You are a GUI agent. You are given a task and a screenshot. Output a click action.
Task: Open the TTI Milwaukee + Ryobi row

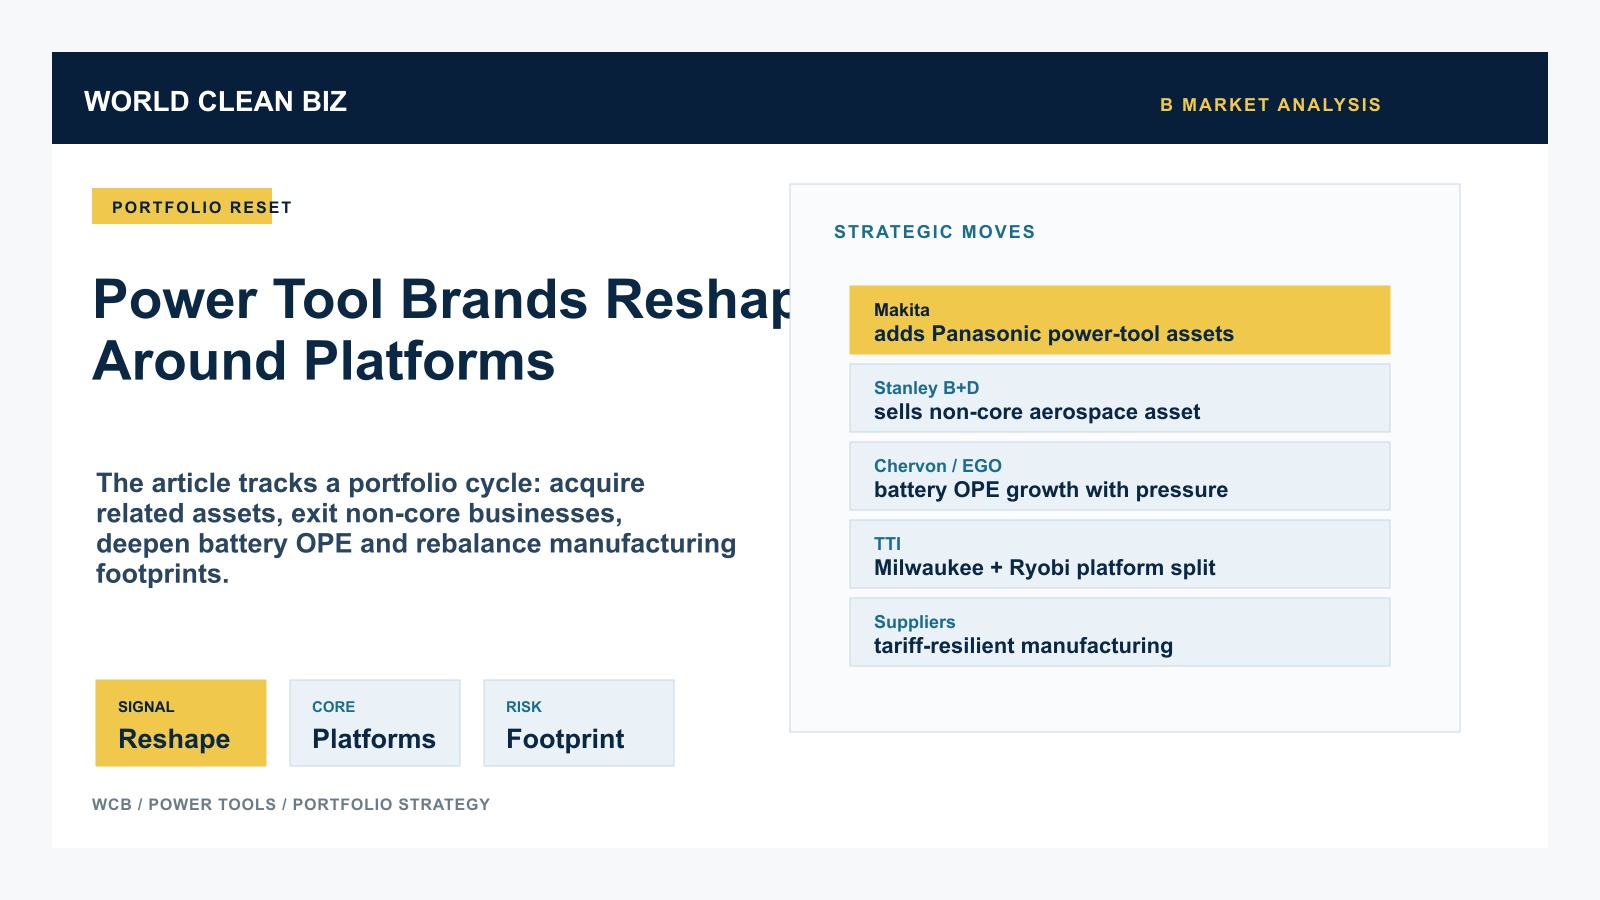(1120, 554)
